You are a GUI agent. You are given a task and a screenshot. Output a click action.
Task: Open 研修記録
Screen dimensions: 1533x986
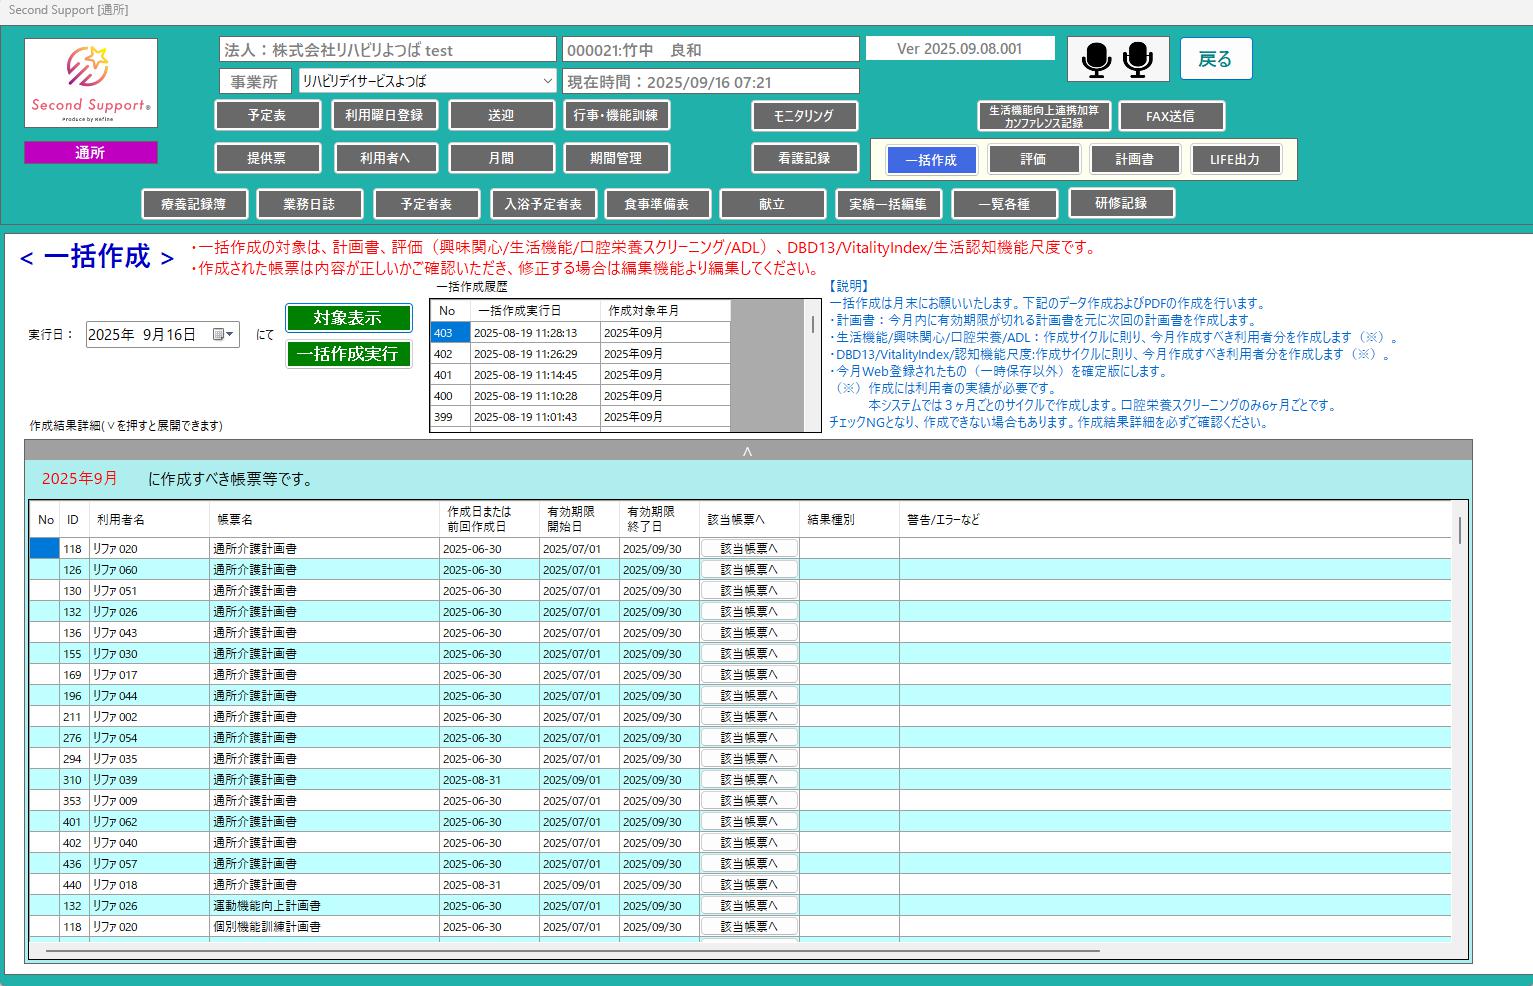1121,203
